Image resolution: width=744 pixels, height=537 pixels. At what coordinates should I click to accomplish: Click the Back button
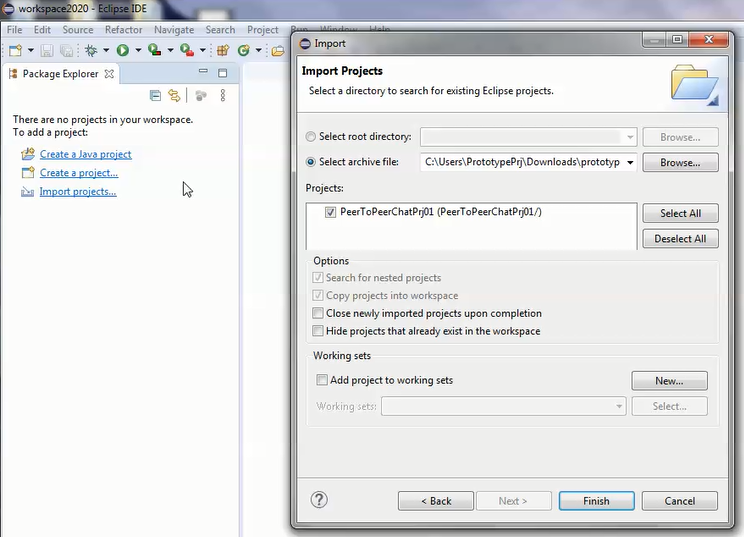[x=436, y=501]
